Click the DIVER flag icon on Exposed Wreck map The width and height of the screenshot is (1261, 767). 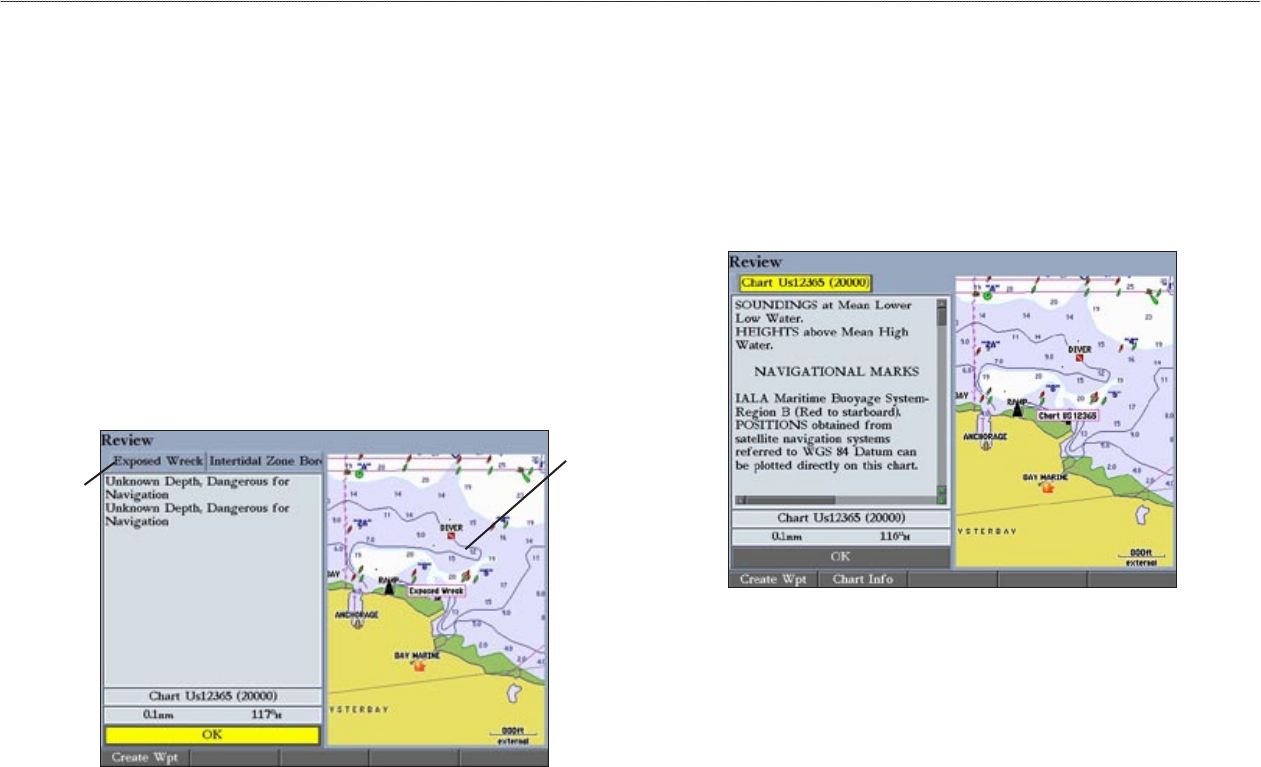click(x=452, y=536)
